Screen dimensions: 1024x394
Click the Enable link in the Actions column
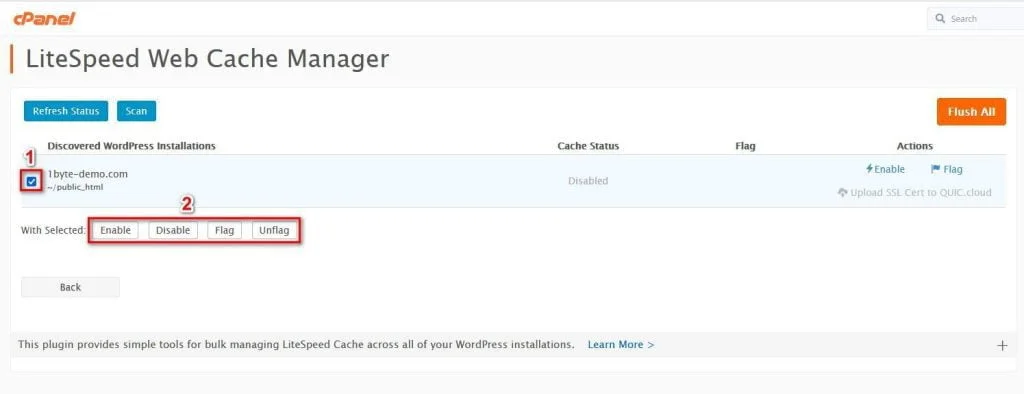pos(886,169)
